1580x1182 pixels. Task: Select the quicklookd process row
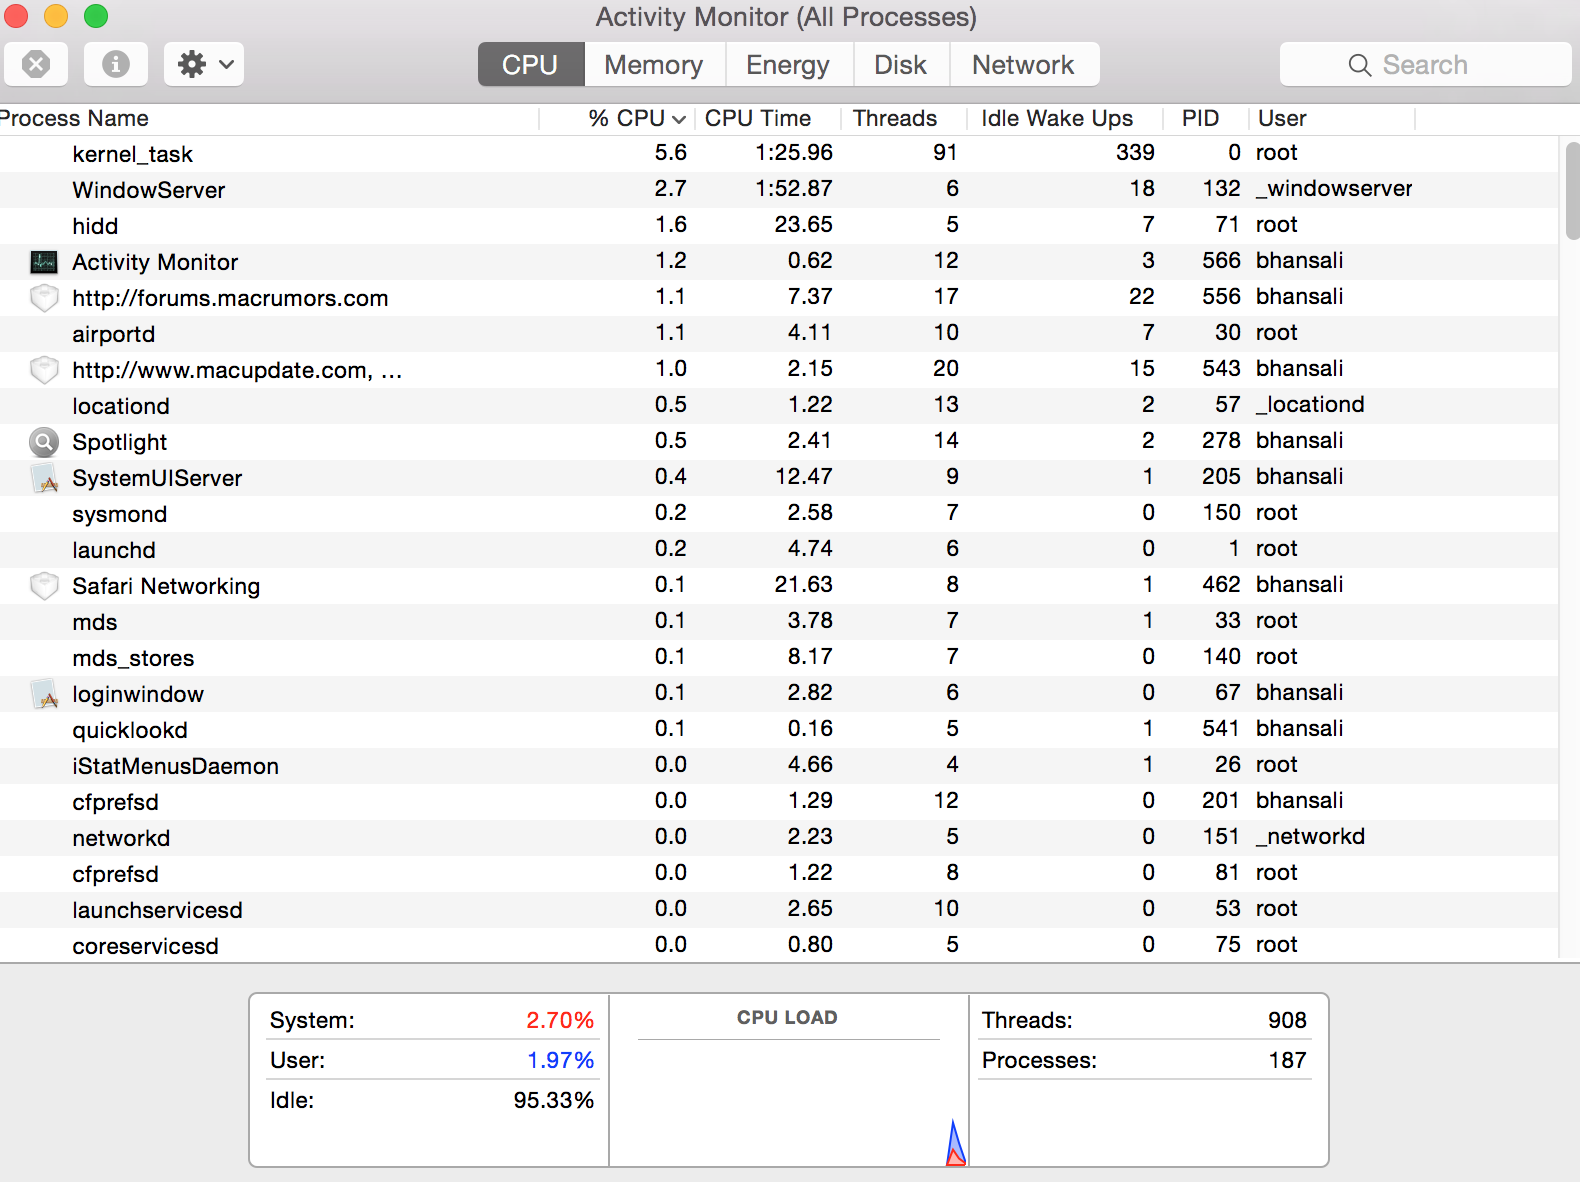pos(779,730)
